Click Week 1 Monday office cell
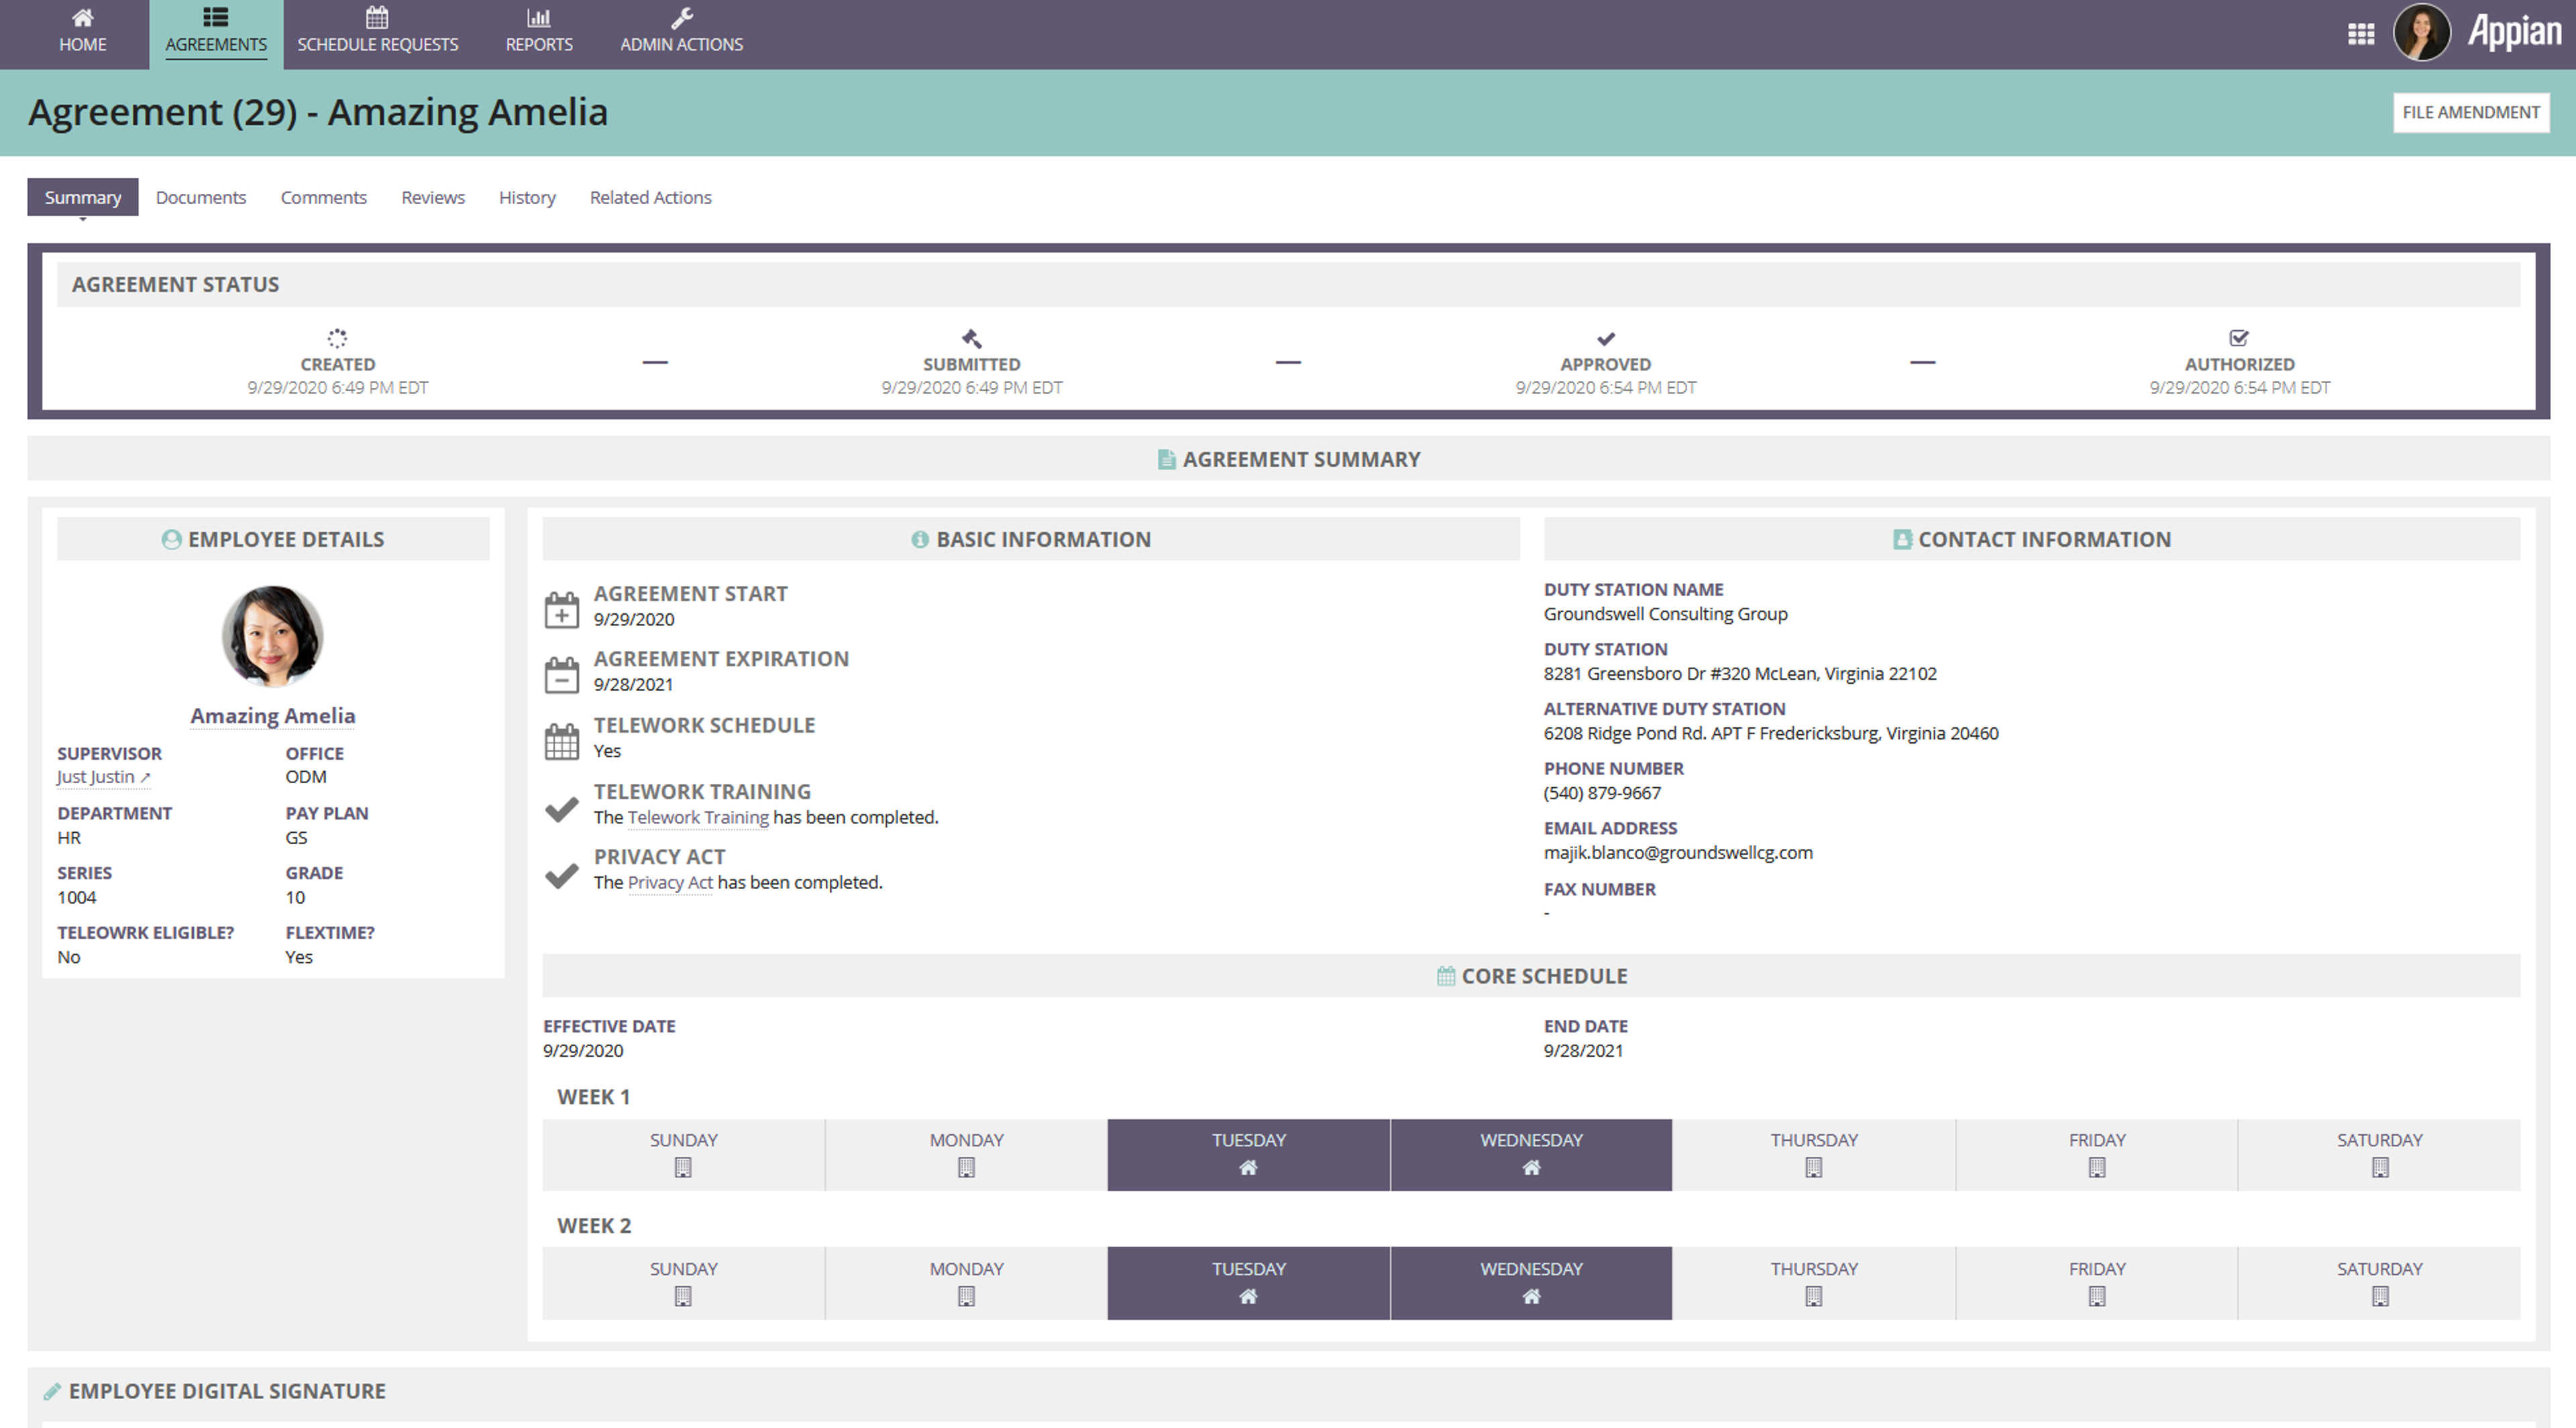 click(966, 1155)
